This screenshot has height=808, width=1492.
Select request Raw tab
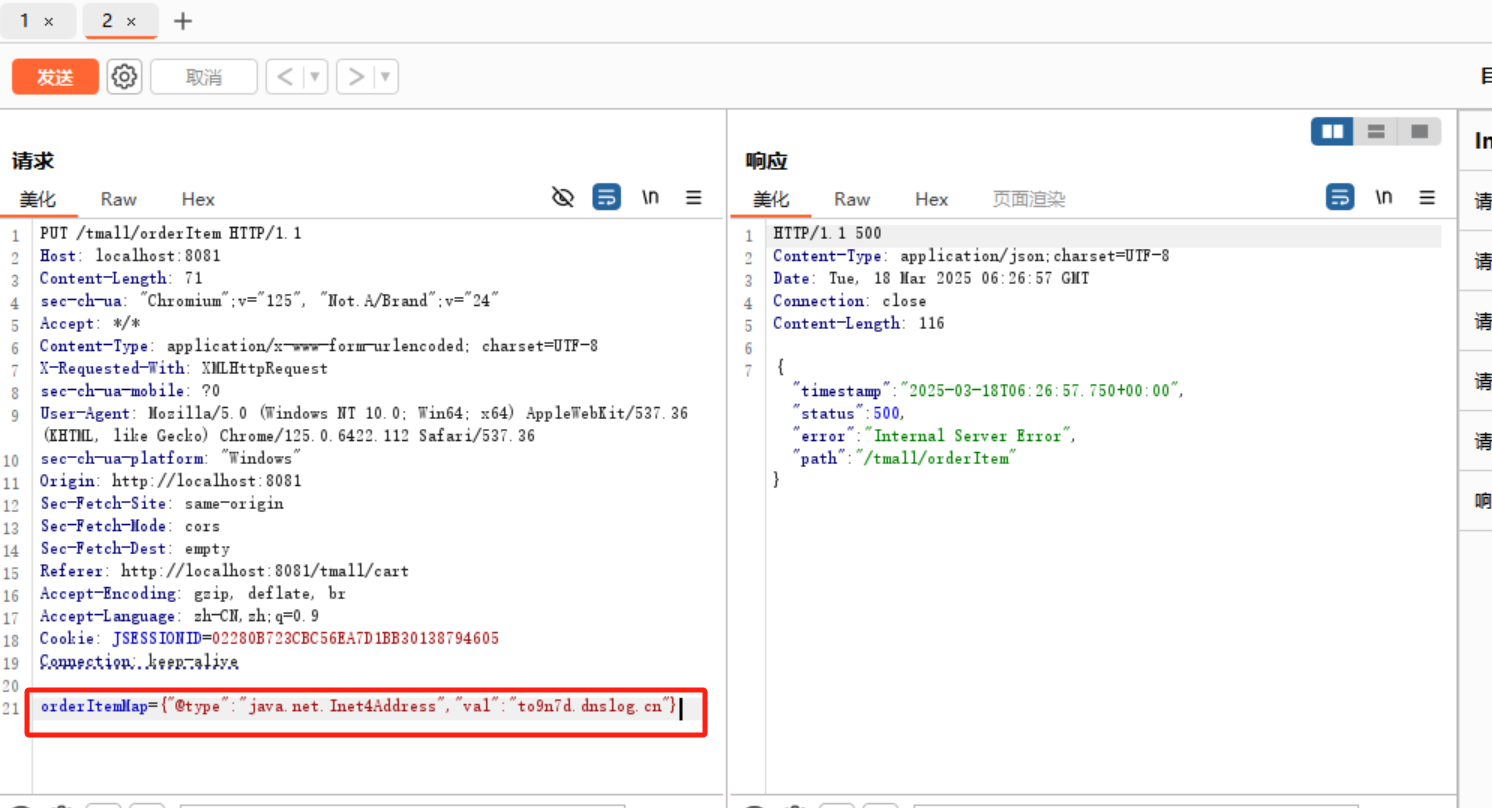click(118, 199)
